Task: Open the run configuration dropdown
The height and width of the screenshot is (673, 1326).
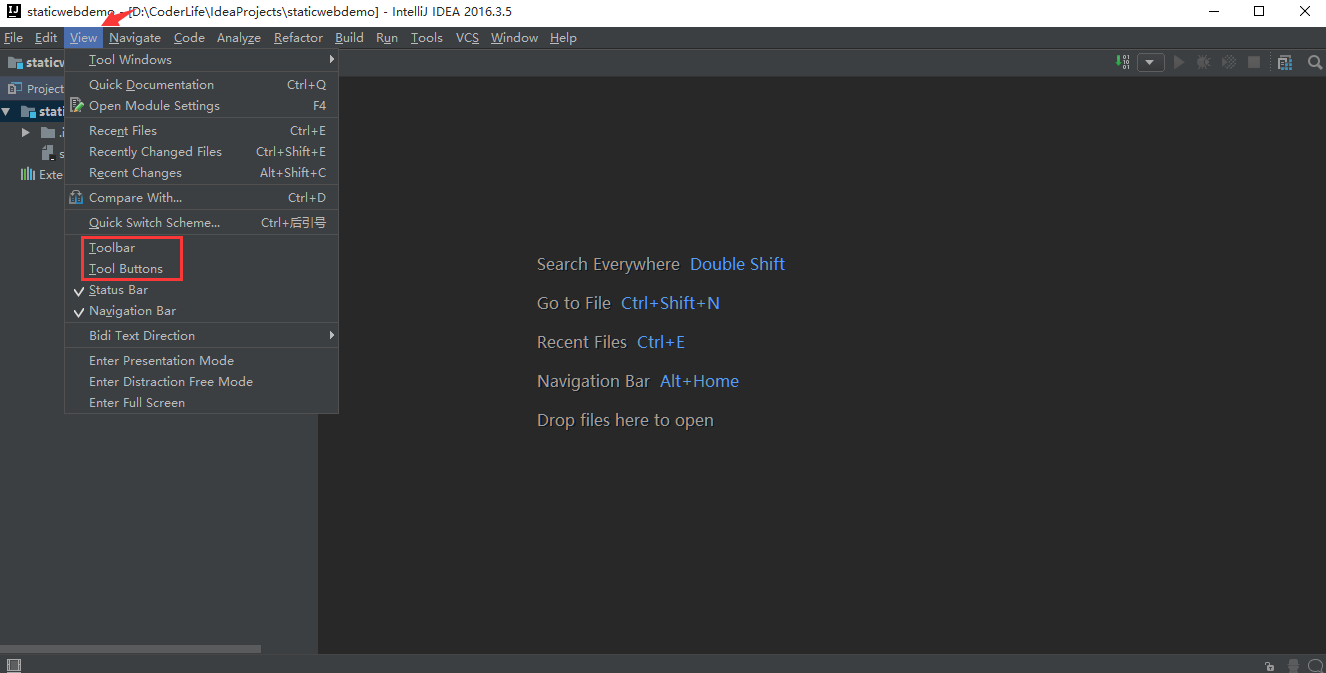Action: coord(1150,62)
